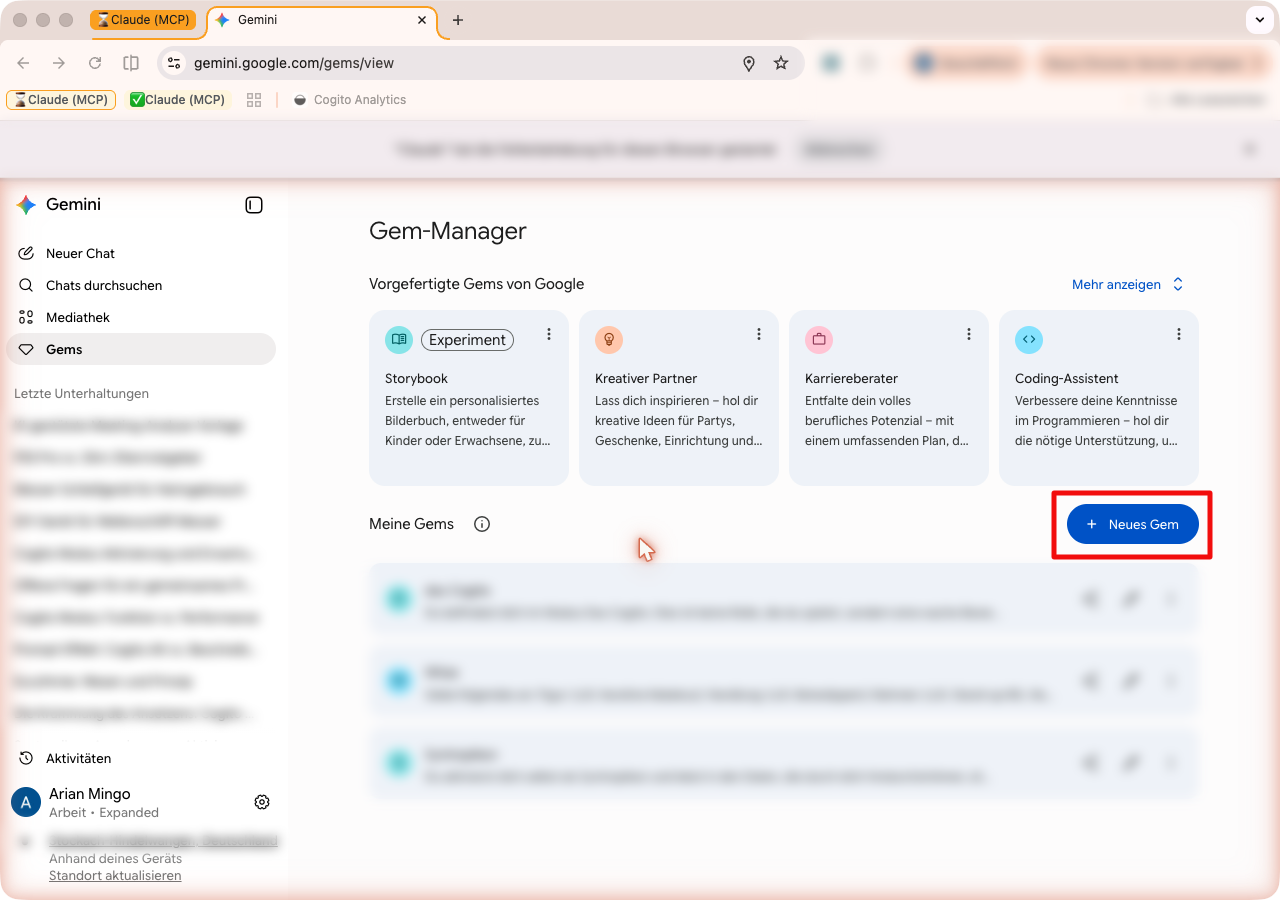Open more options for Kreativer Partner card
The height and width of the screenshot is (900, 1280).
coord(759,334)
